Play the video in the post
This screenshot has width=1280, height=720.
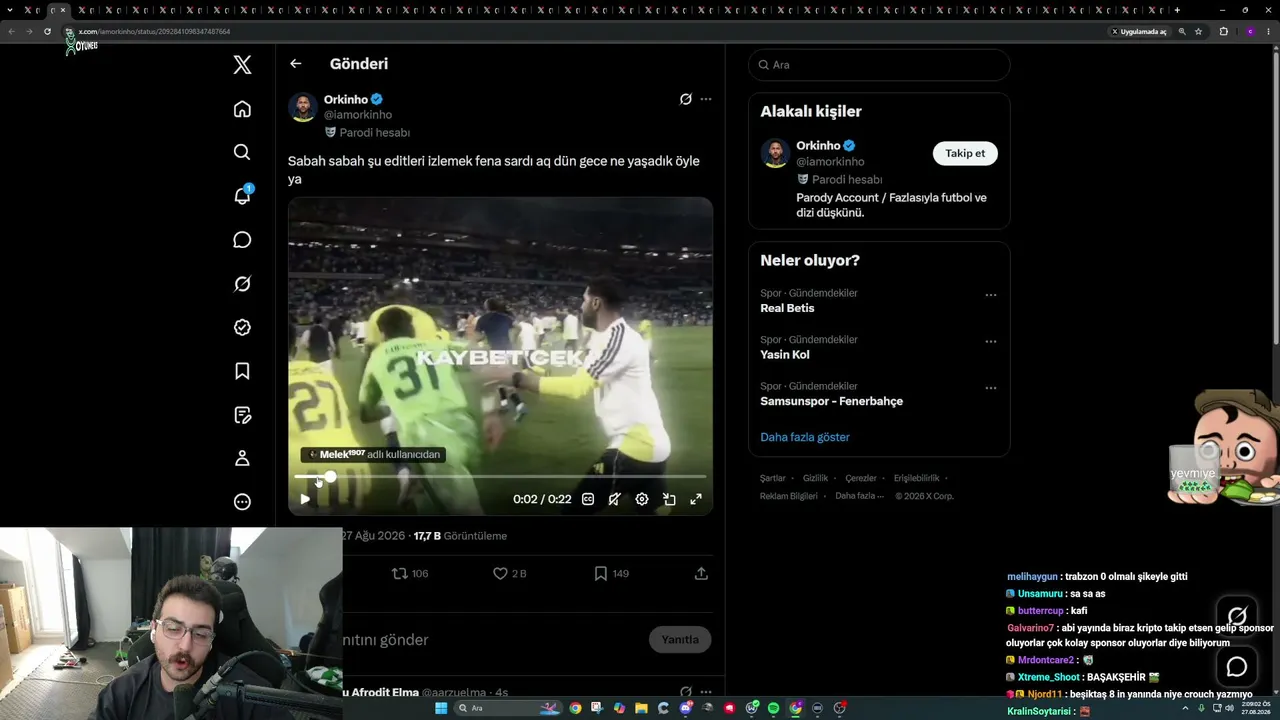point(305,499)
